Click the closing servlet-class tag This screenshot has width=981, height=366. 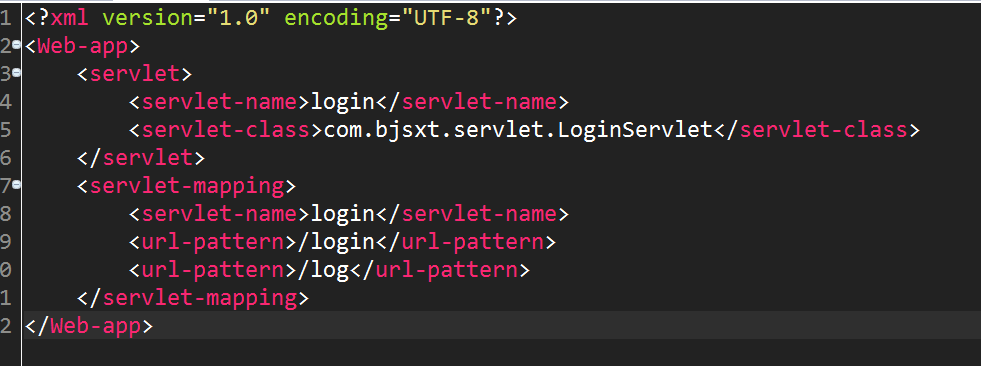817,130
